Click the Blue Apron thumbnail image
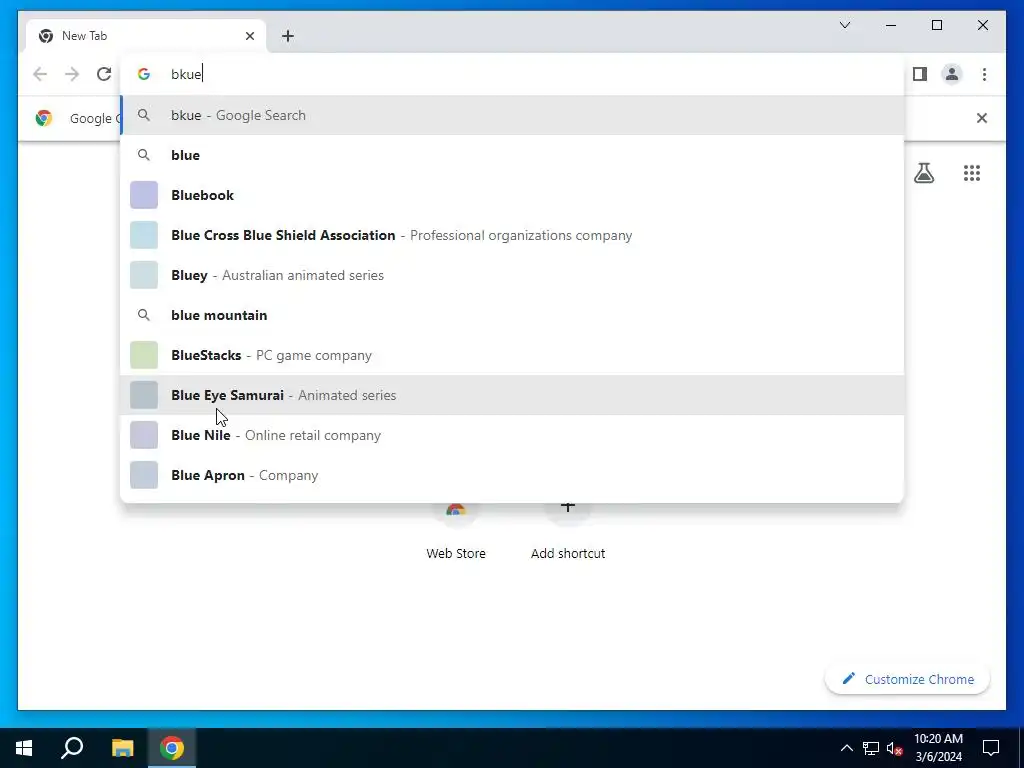 tap(144, 475)
